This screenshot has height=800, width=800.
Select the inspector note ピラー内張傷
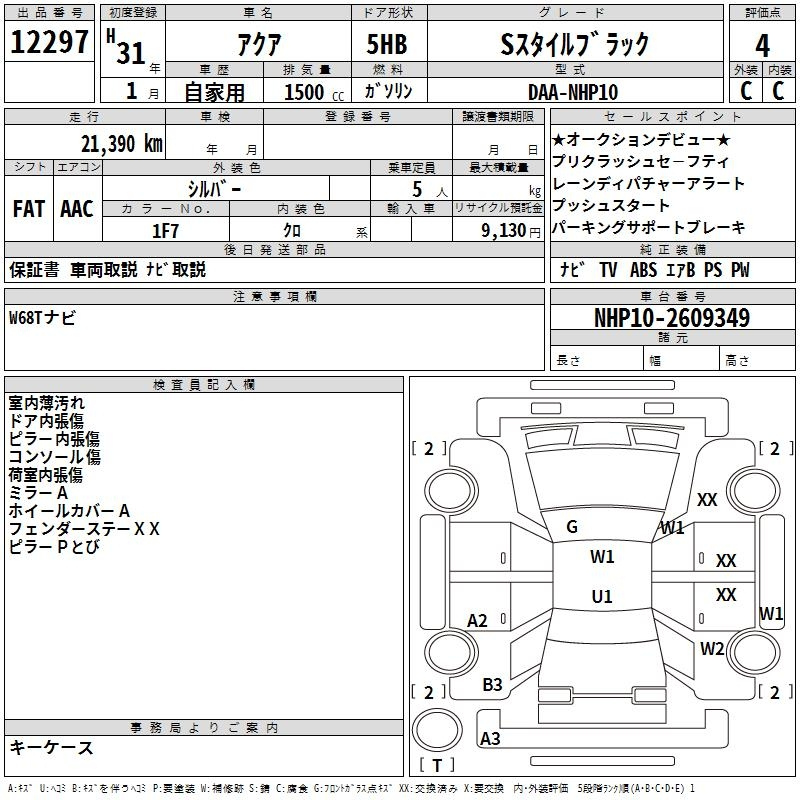[x=54, y=439]
